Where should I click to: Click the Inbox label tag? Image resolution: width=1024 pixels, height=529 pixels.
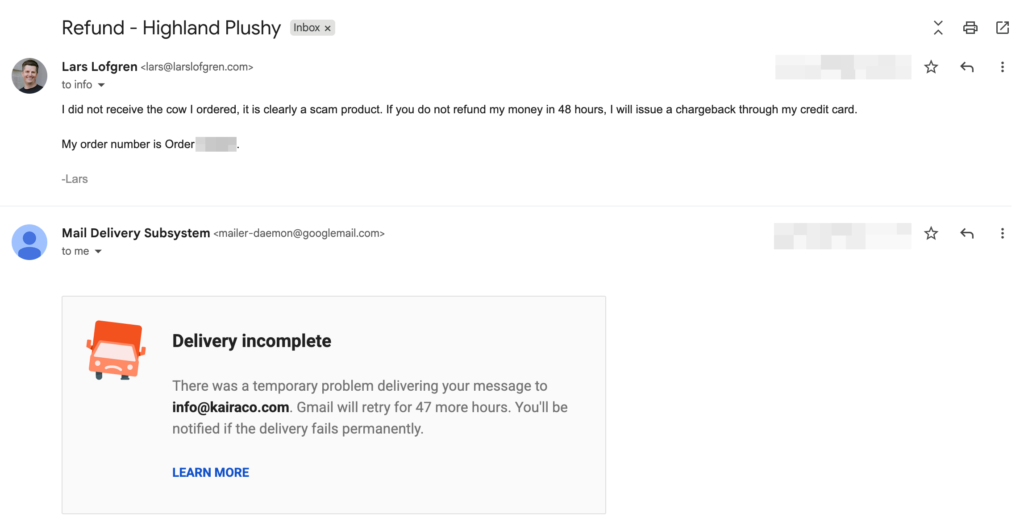point(307,28)
